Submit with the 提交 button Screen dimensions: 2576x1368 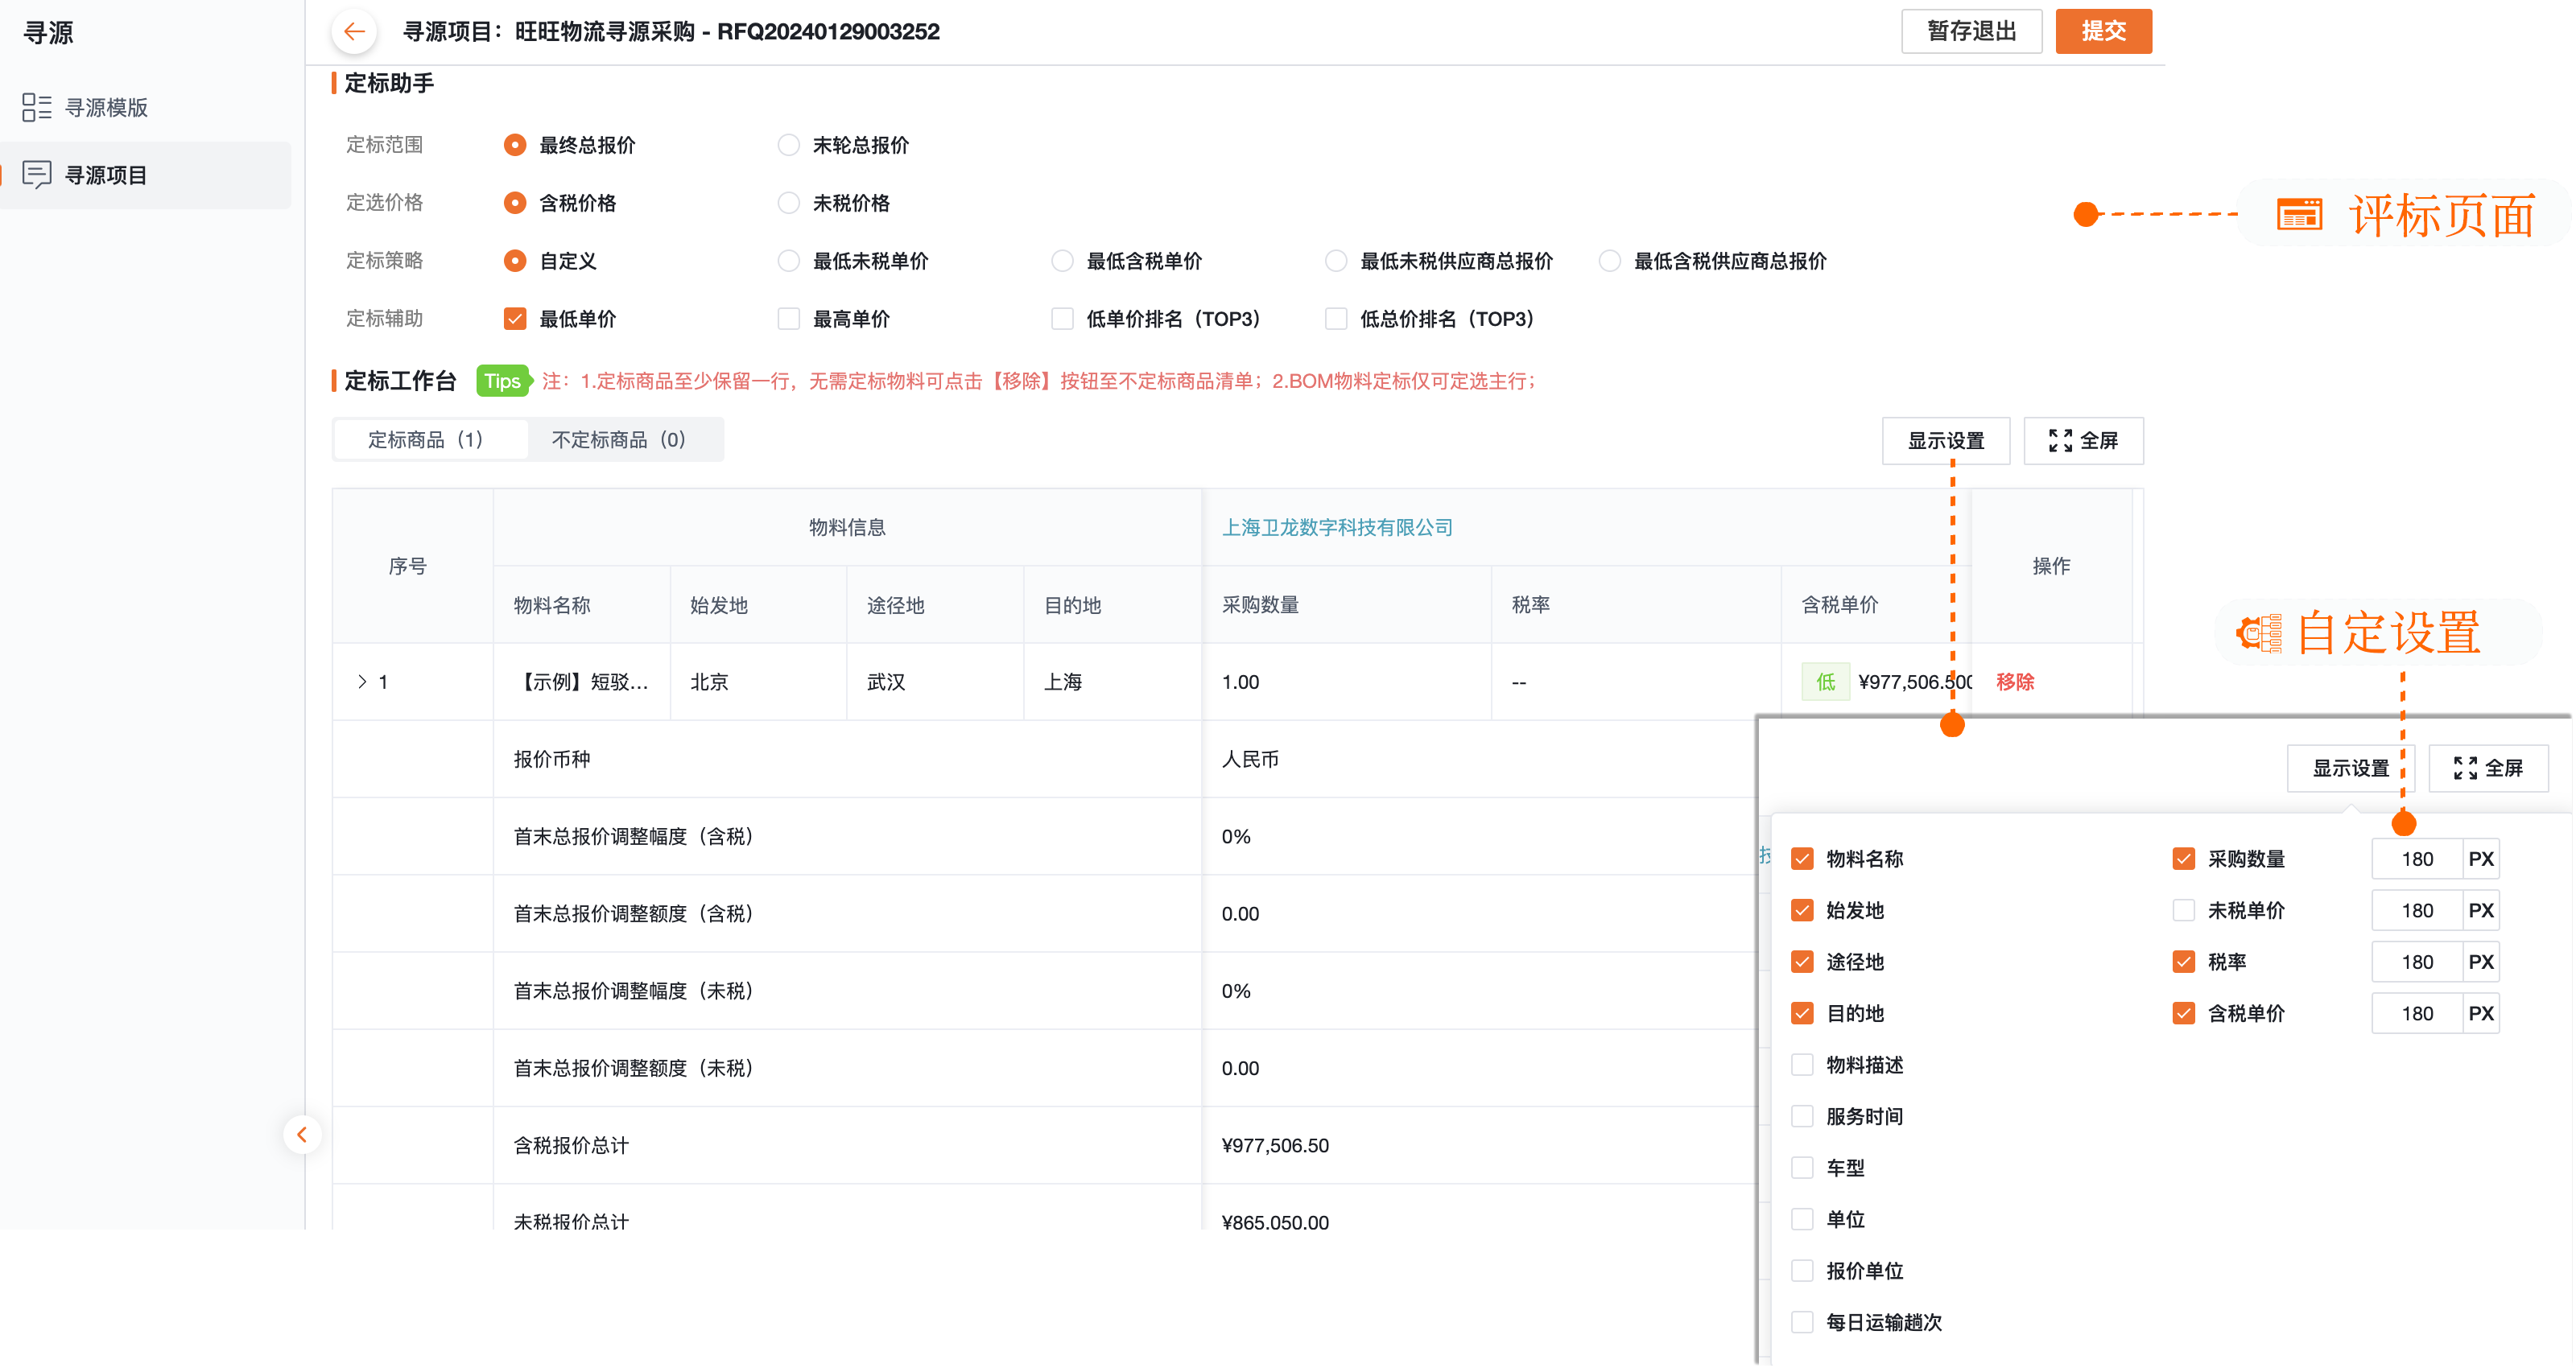[2103, 31]
